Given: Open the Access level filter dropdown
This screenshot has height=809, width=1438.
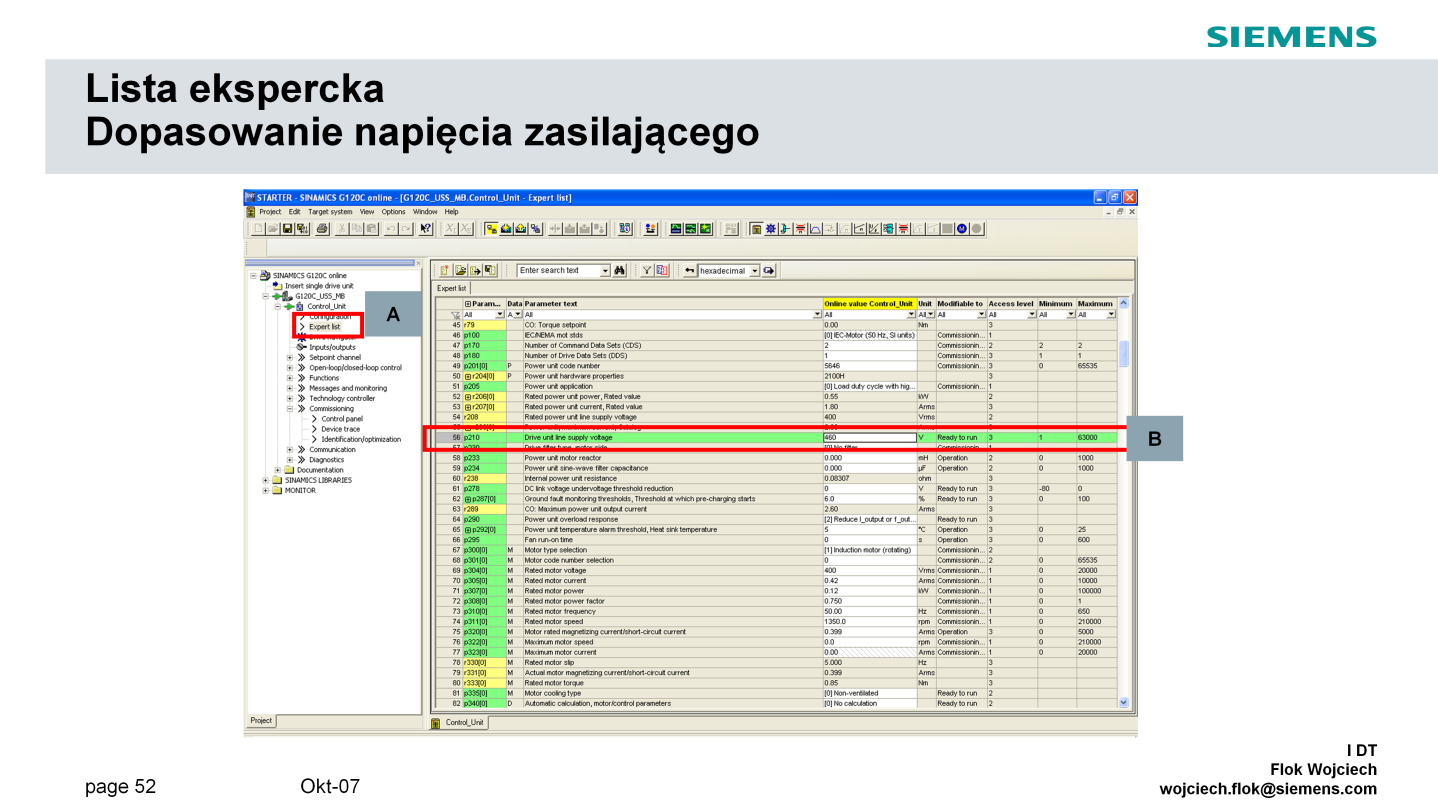Looking at the screenshot, I should [x=1032, y=314].
